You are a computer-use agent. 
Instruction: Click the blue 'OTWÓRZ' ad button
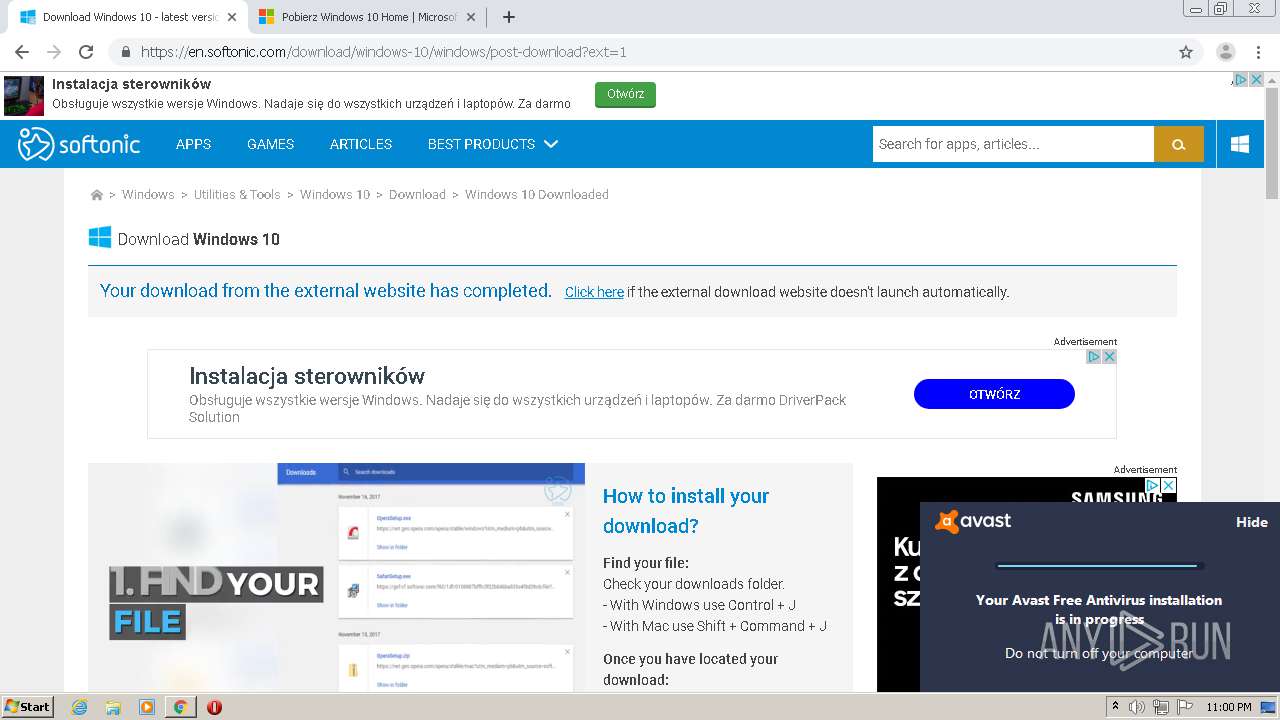click(994, 394)
